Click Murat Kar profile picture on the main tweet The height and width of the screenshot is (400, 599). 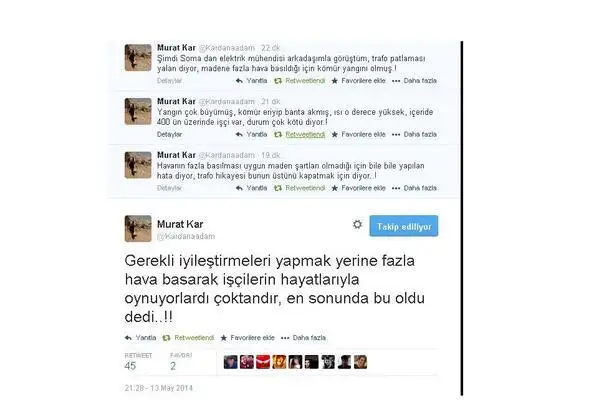[138, 228]
